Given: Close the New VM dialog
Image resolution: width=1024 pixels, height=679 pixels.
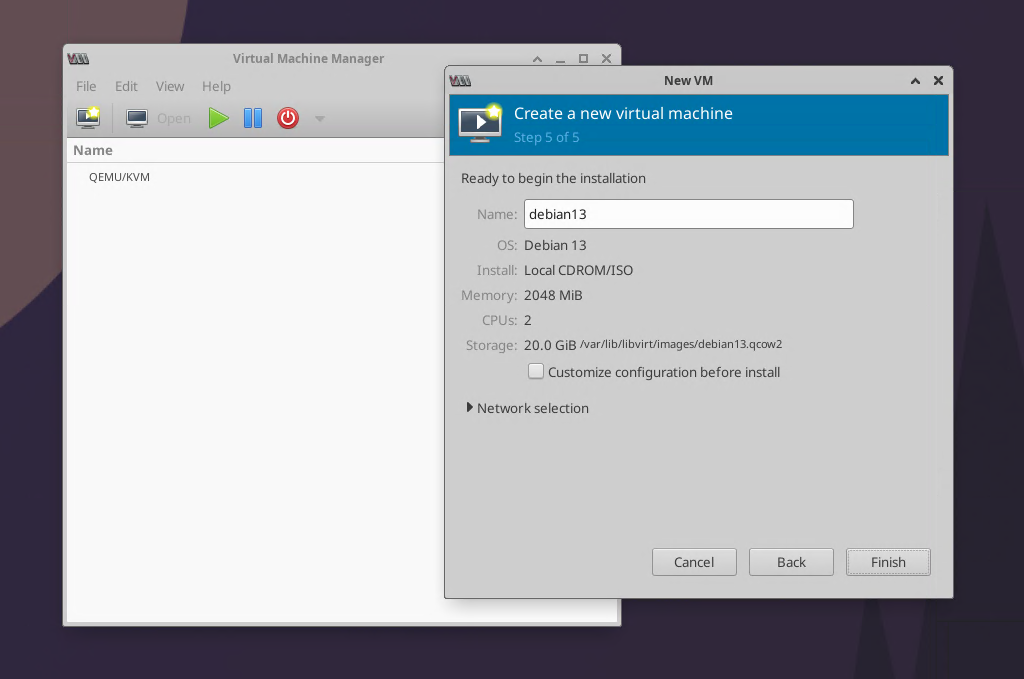Looking at the screenshot, I should point(938,80).
